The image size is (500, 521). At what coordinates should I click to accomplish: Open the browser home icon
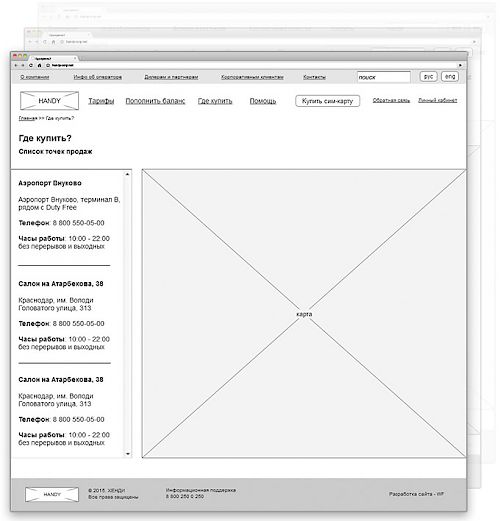point(39,65)
